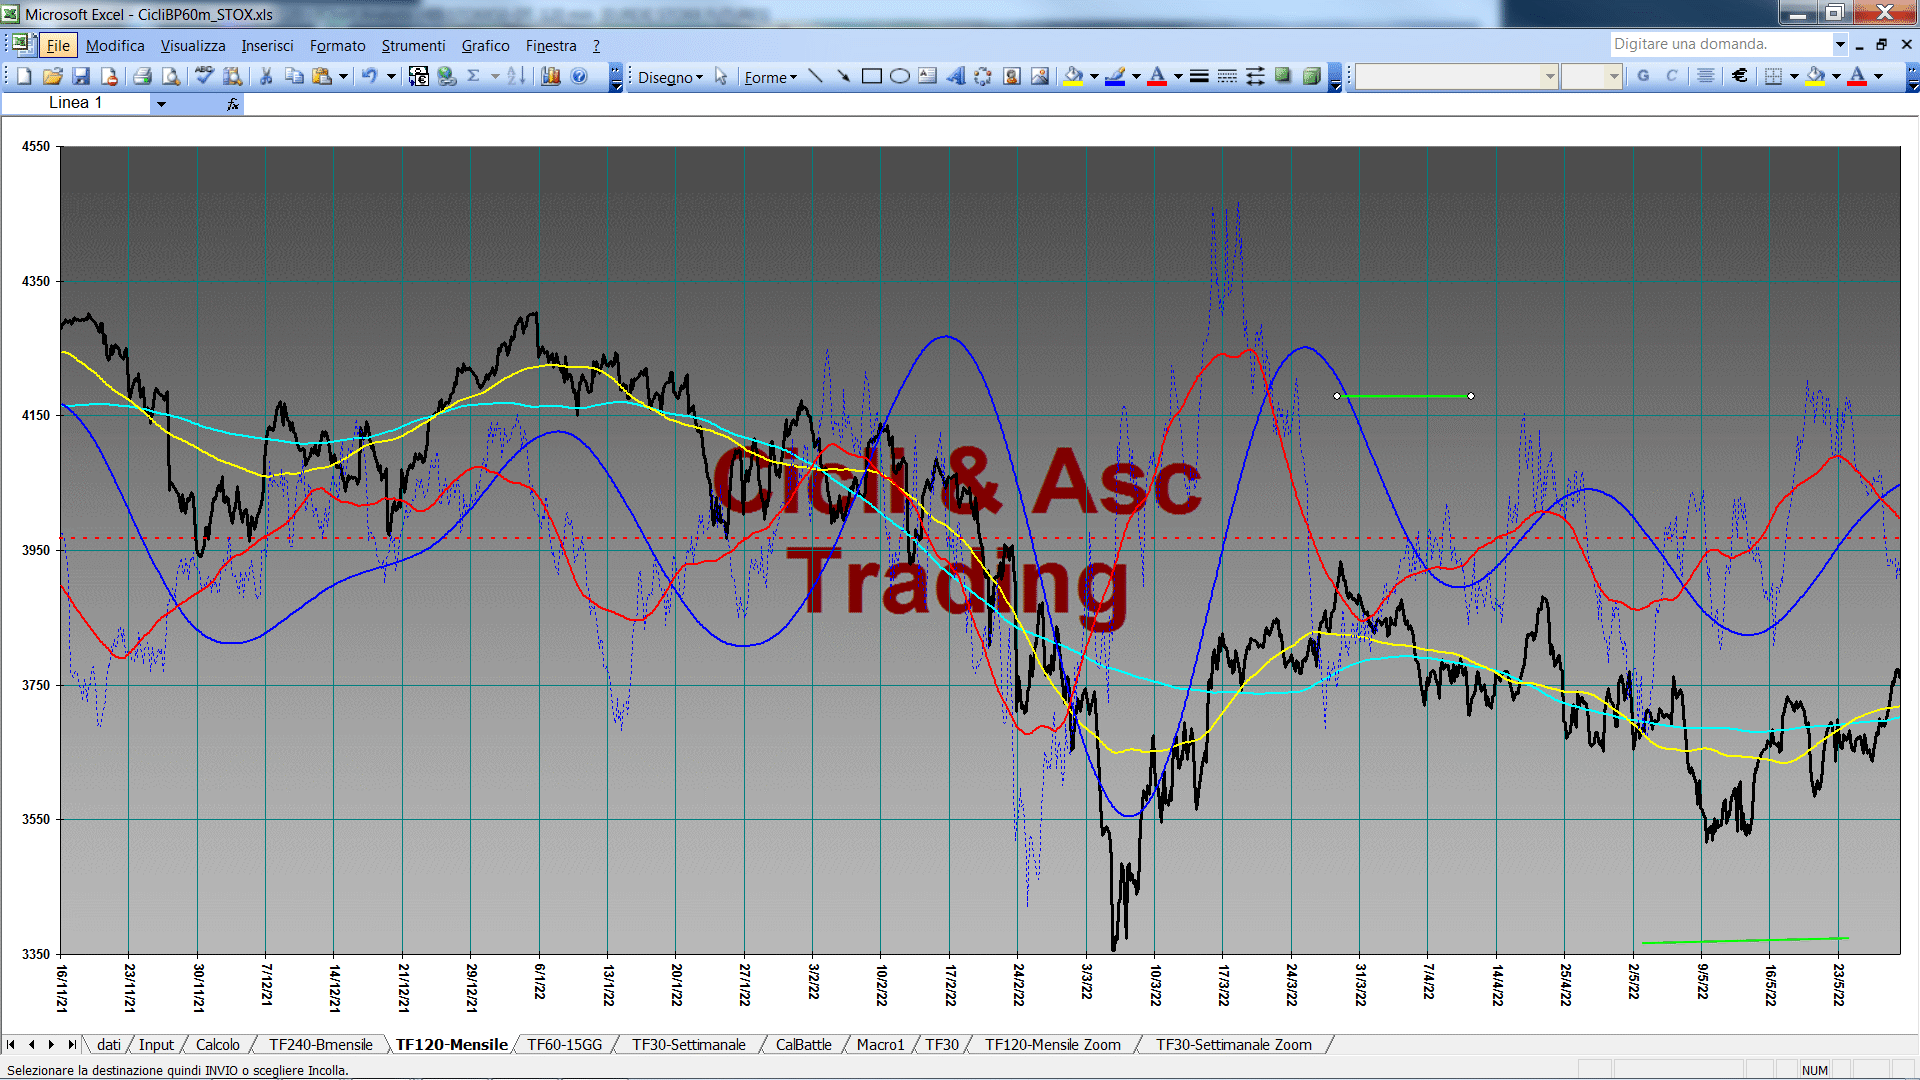This screenshot has width=1920, height=1080.
Task: Insert a Text Box
Action: (928, 76)
